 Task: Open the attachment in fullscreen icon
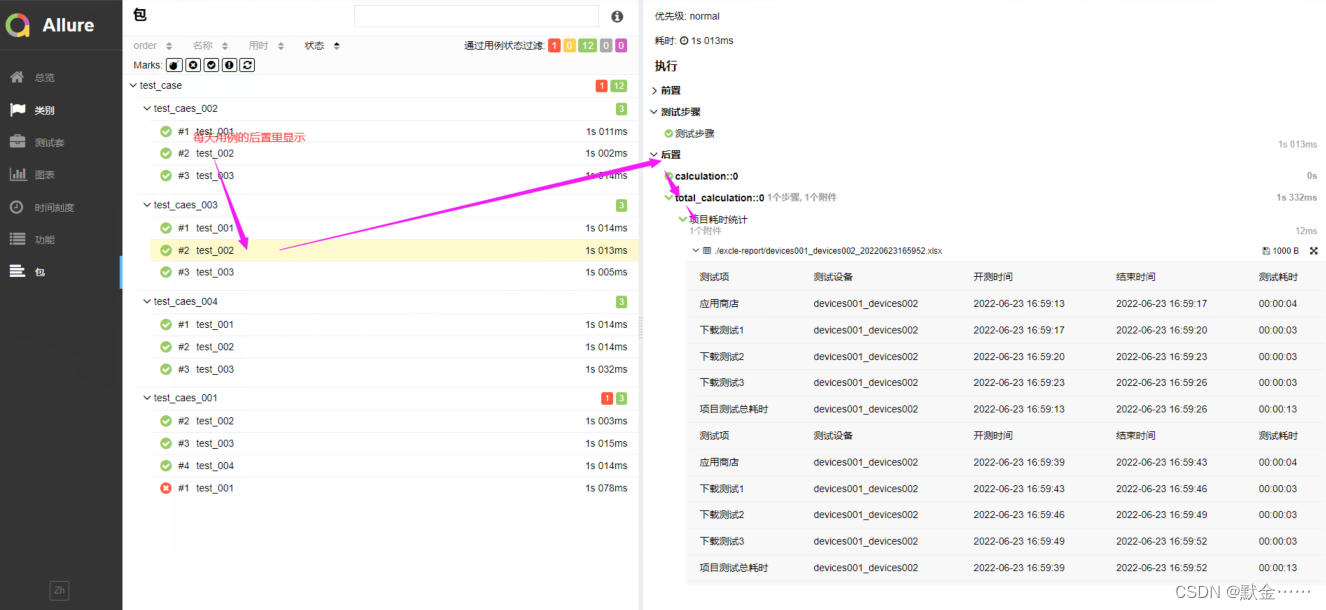pyautogui.click(x=1313, y=251)
